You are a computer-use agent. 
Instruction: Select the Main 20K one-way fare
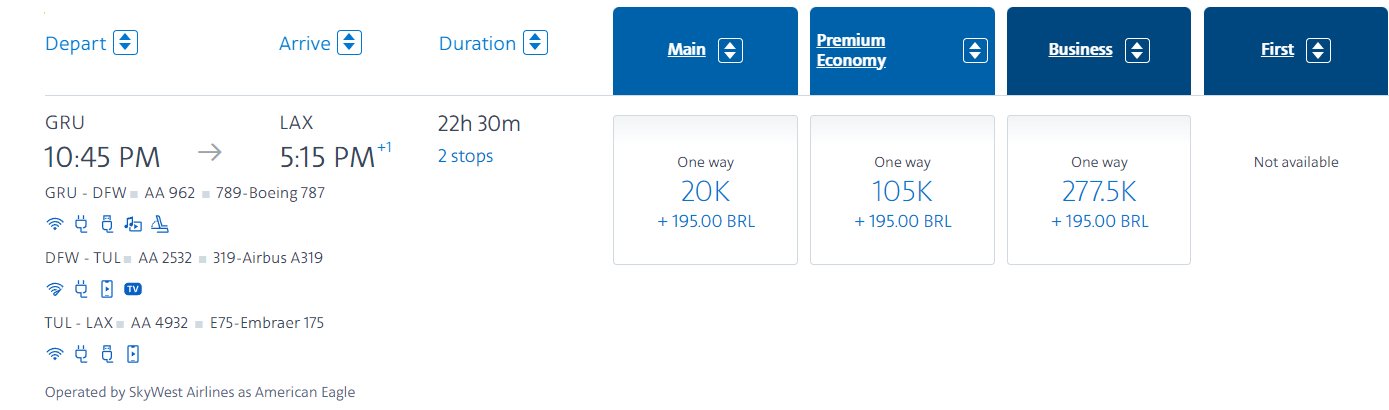[705, 190]
